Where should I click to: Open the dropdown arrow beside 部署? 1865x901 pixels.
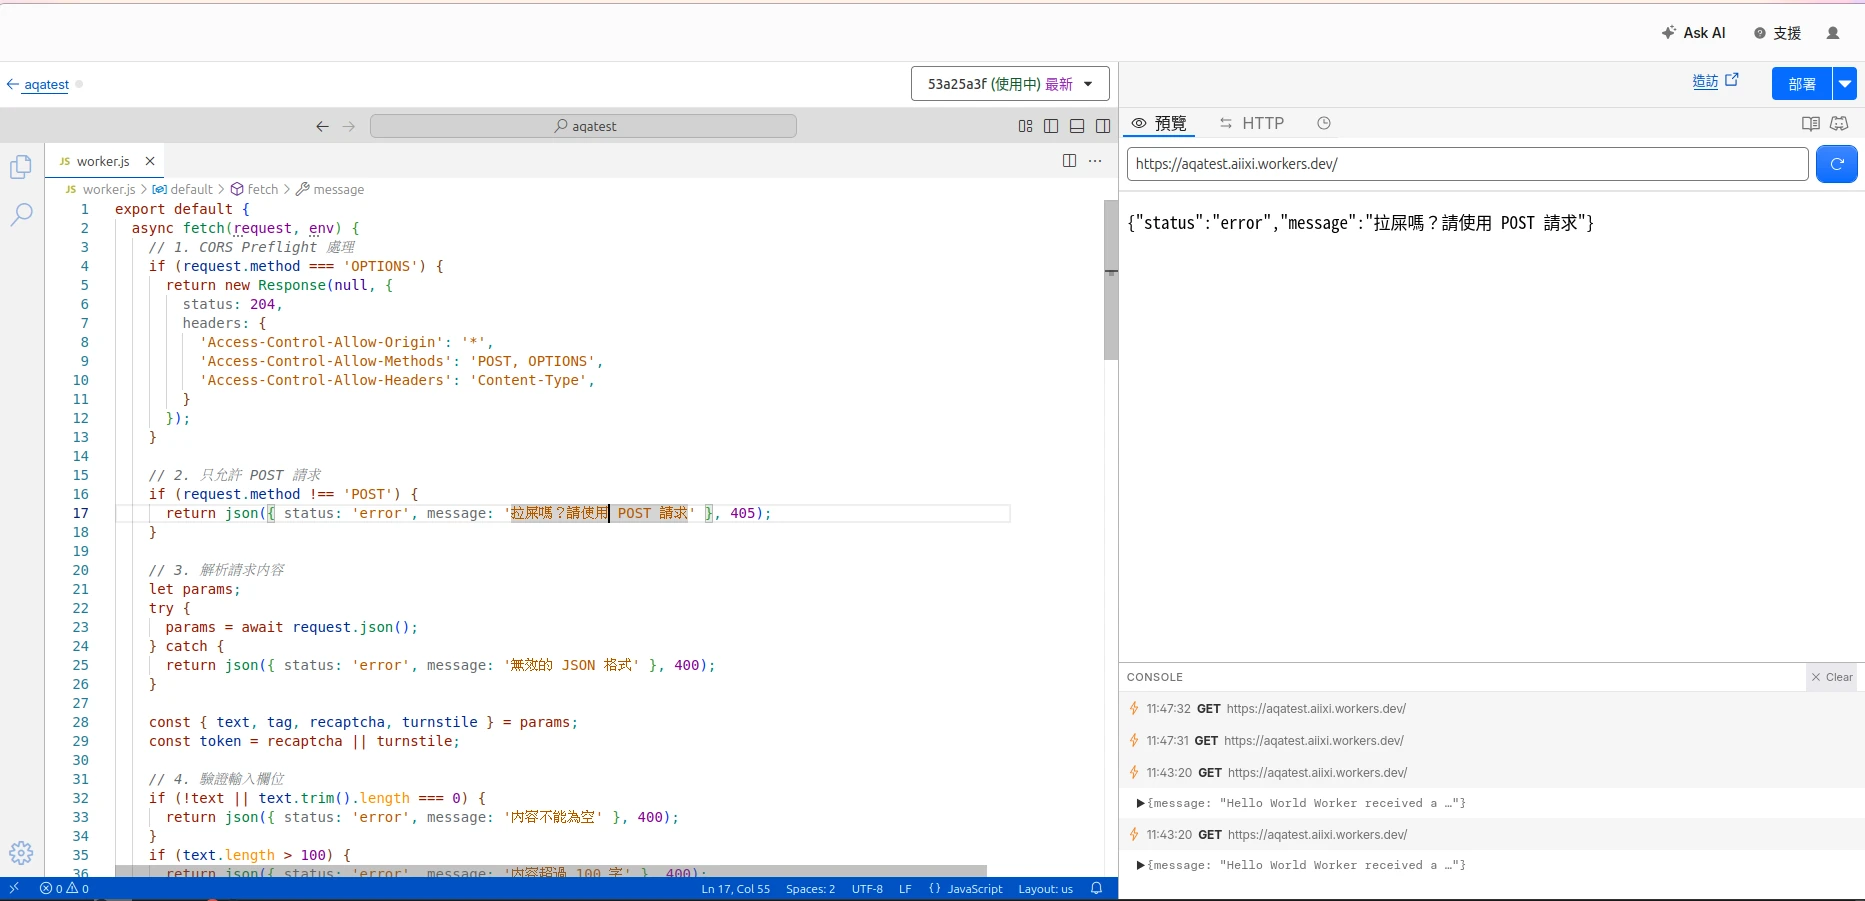(1845, 84)
